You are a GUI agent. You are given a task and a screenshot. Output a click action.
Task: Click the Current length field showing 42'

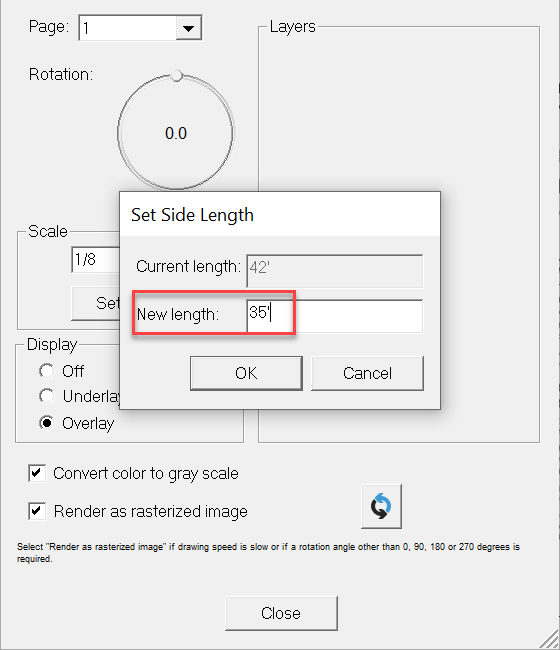[335, 271]
